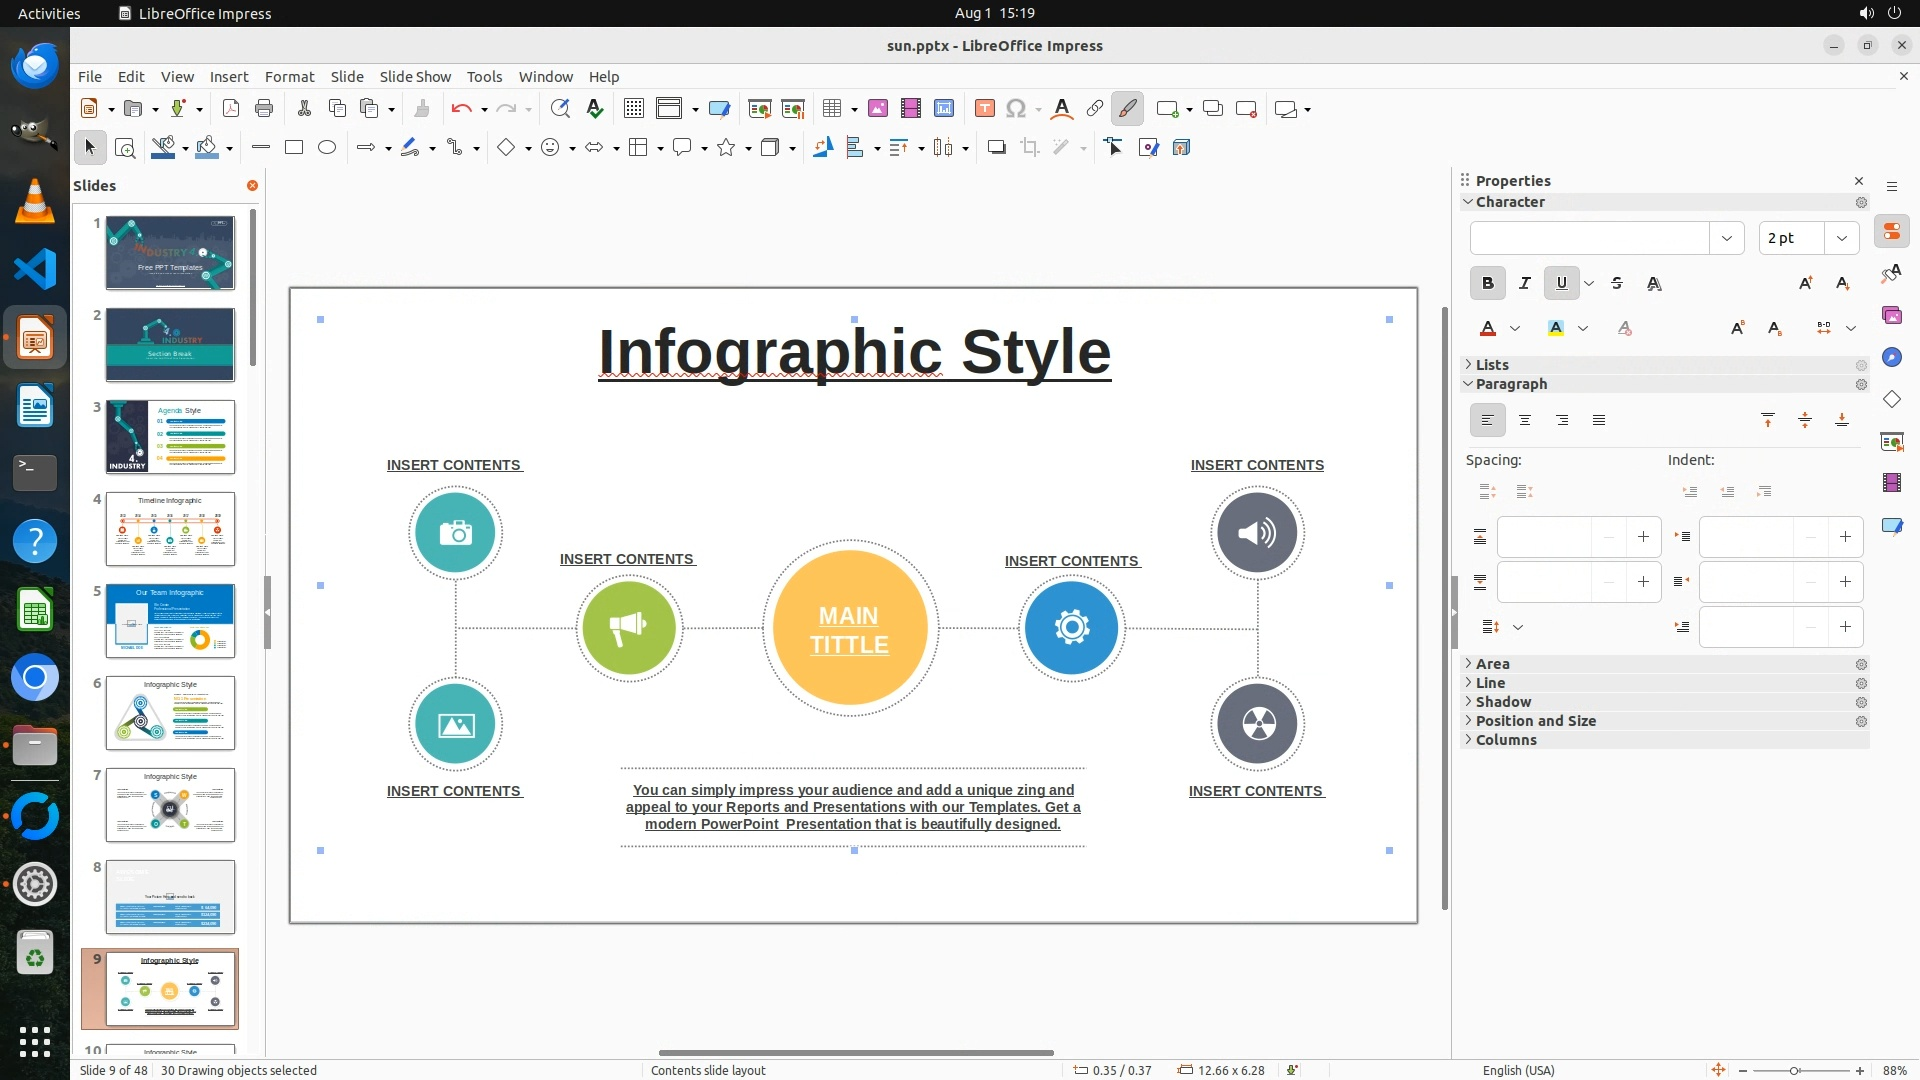Open the Format menu
This screenshot has width=1920, height=1080.
coord(289,77)
